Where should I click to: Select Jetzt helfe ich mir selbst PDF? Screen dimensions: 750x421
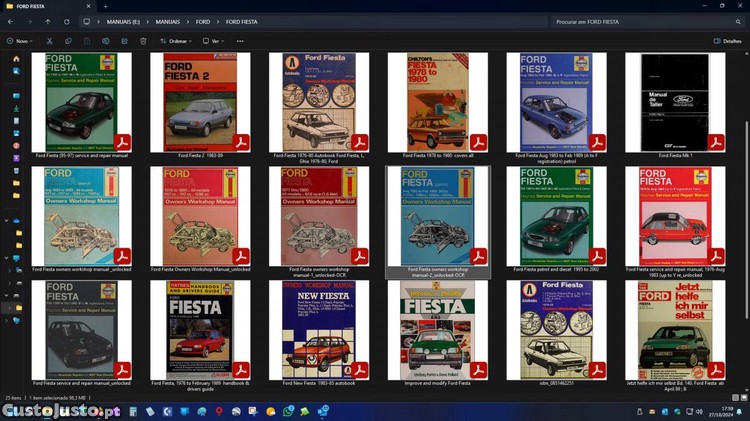coord(675,329)
